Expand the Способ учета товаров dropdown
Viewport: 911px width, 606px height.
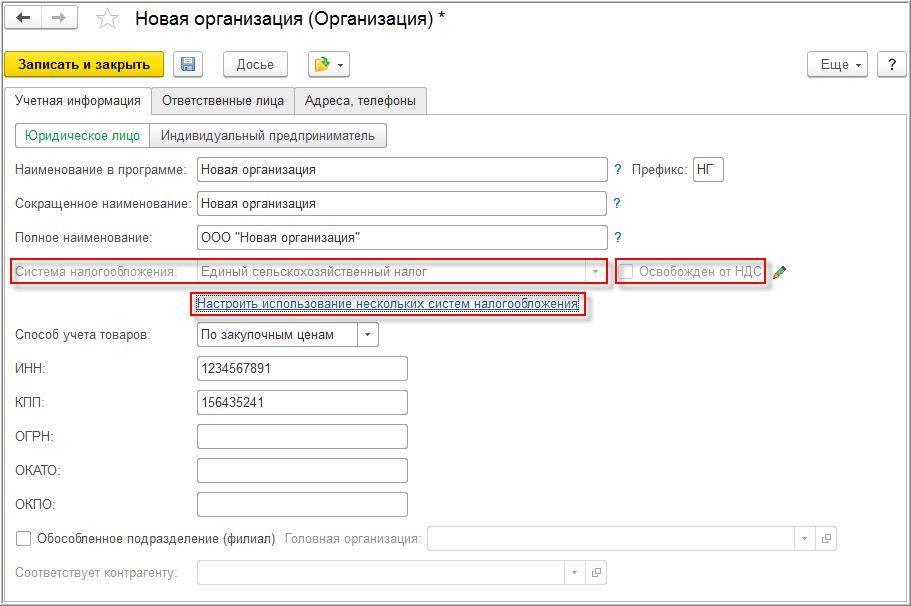pyautogui.click(x=368, y=334)
